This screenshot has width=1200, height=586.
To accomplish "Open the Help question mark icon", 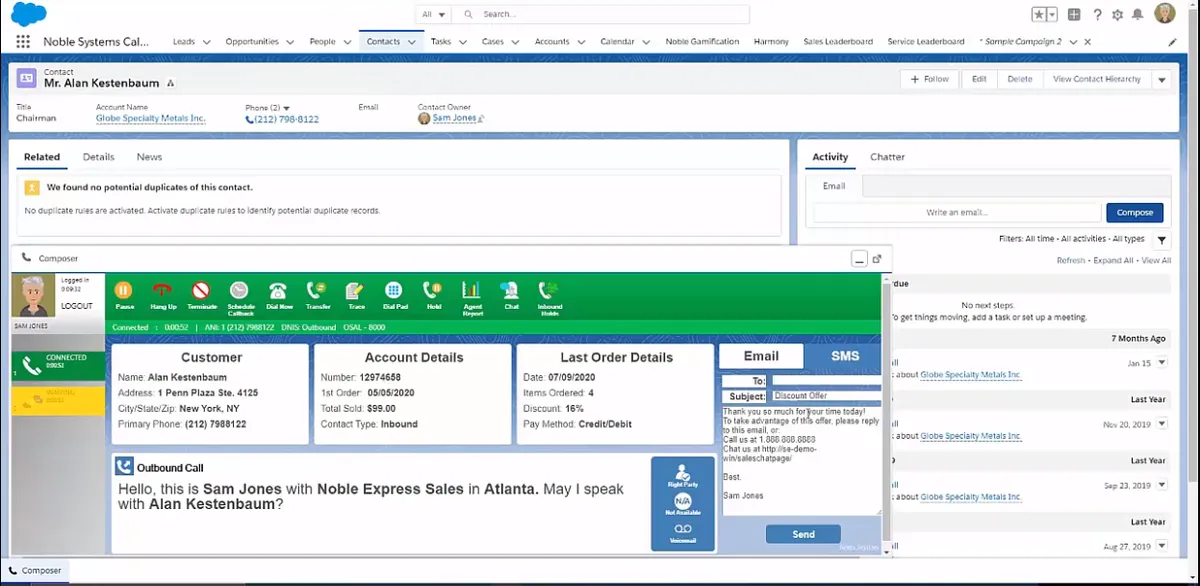I will point(1097,14).
